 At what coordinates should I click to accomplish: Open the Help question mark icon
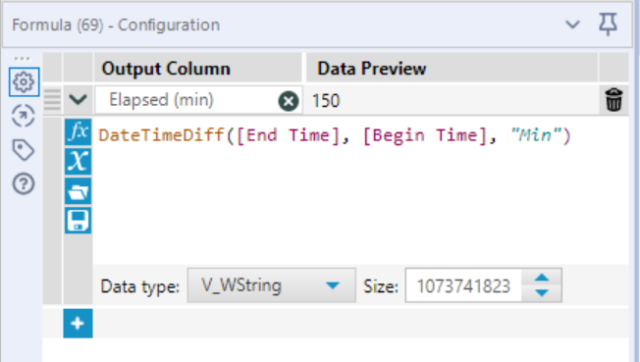tap(23, 184)
